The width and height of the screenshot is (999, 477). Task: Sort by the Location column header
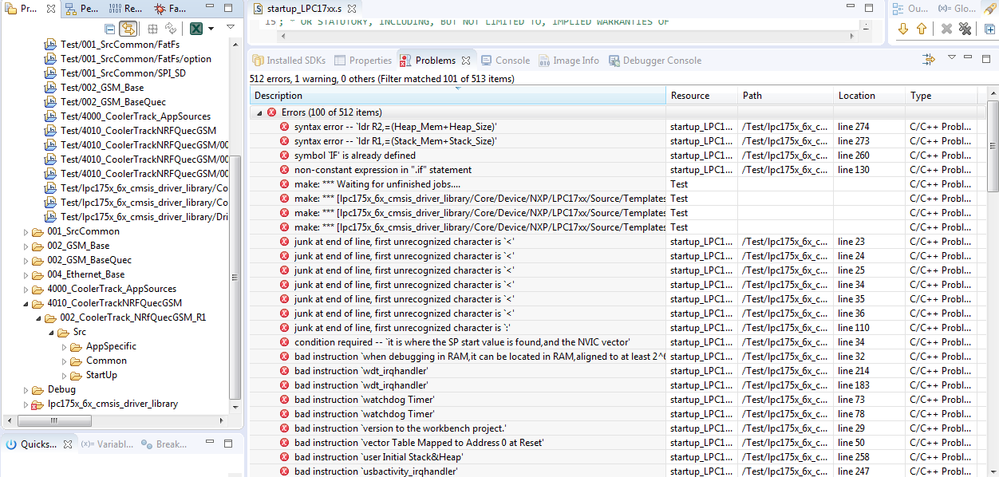pyautogui.click(x=869, y=96)
